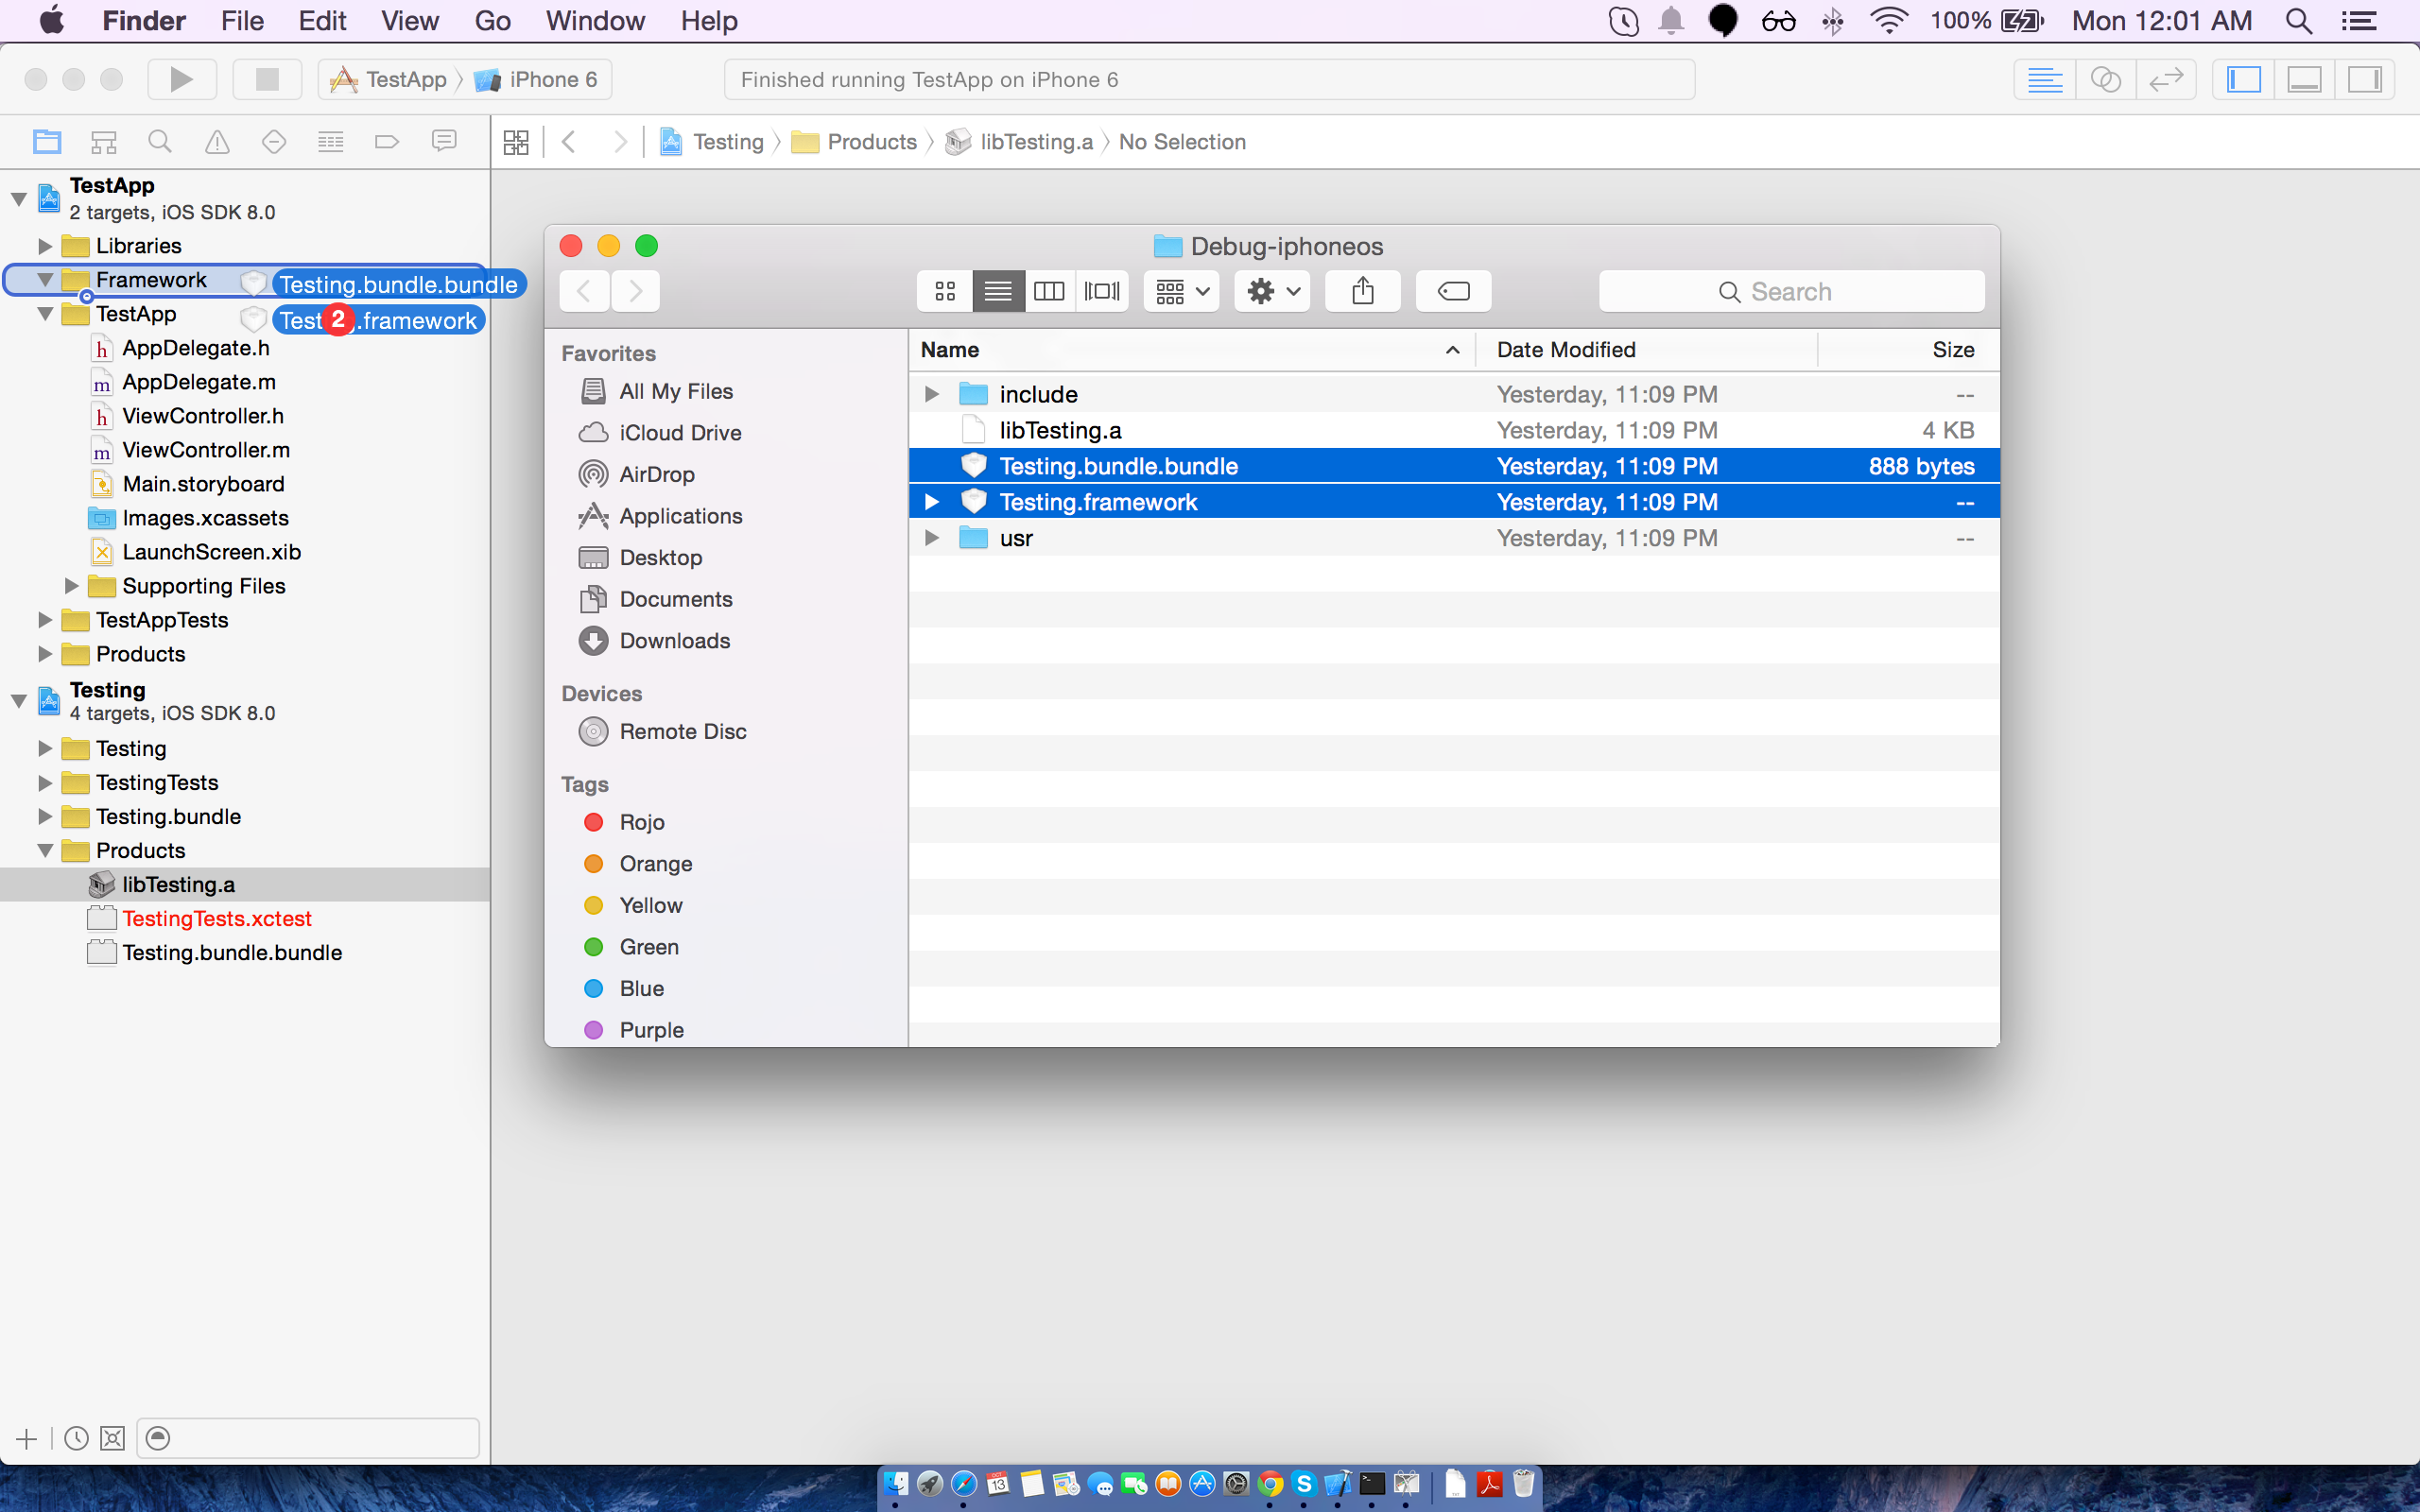Open the Finder Action gear dropdown
Image resolution: width=2420 pixels, height=1512 pixels.
tap(1272, 291)
